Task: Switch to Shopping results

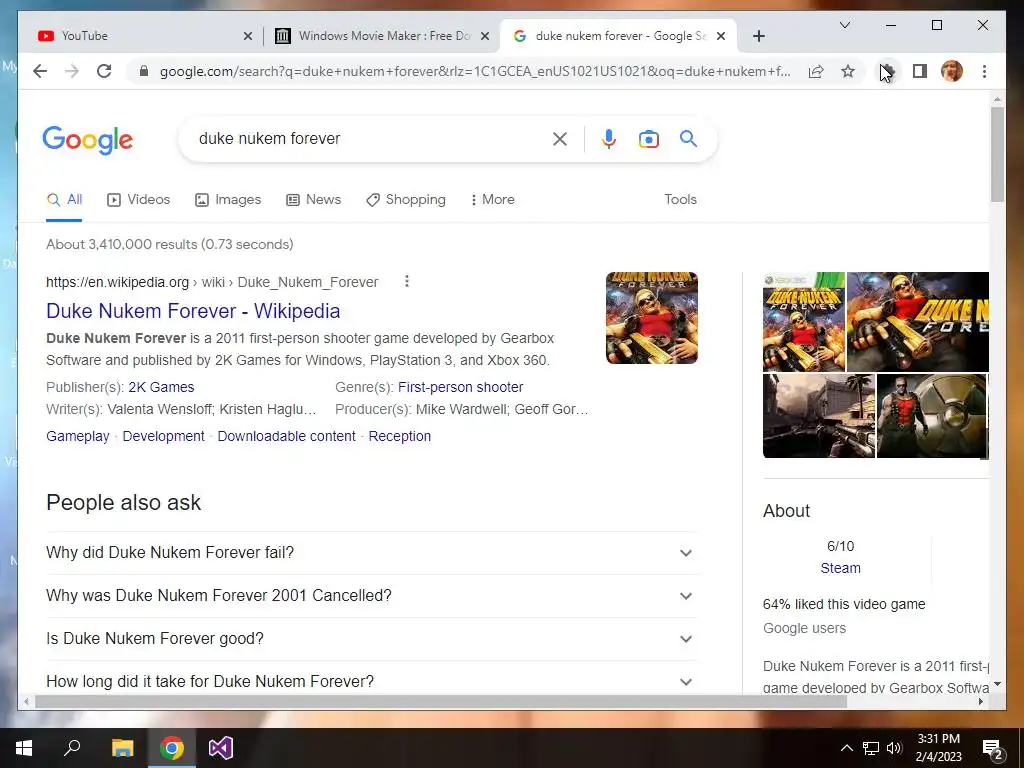Action: pos(406,199)
